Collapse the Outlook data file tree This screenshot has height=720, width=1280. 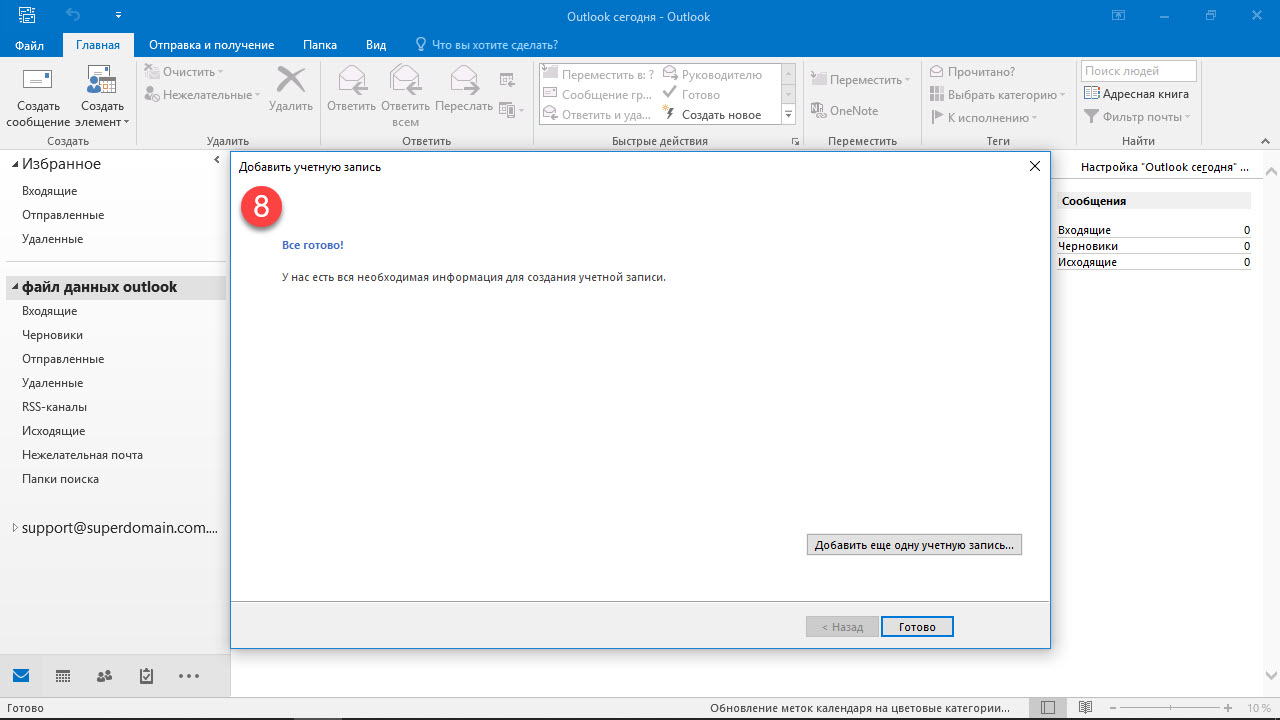tap(15, 287)
